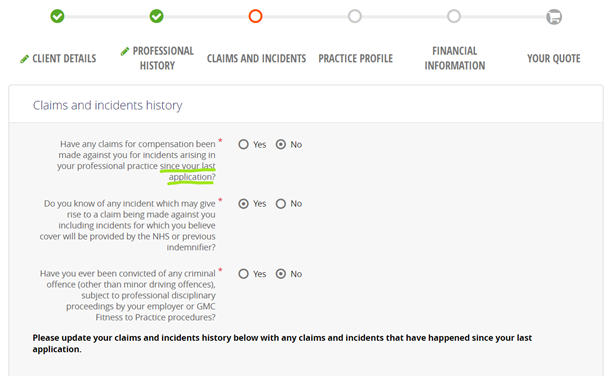612x376 pixels.
Task: Click the orange circle above Claims and Incidents
Action: 256,16
